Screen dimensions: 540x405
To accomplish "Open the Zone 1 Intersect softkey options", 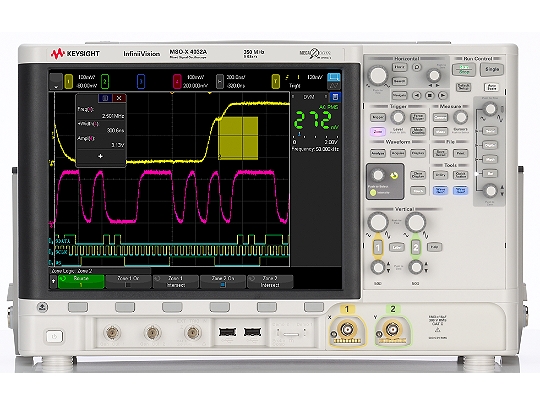I will 176,282.
